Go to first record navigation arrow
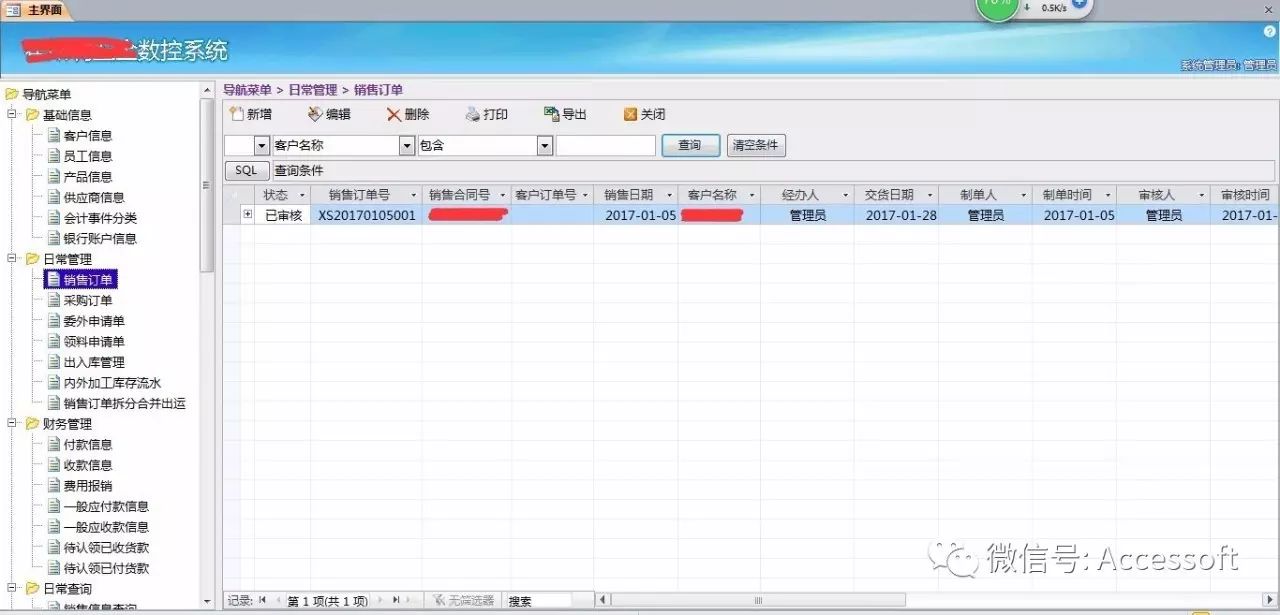This screenshot has width=1280, height=615. 263,600
